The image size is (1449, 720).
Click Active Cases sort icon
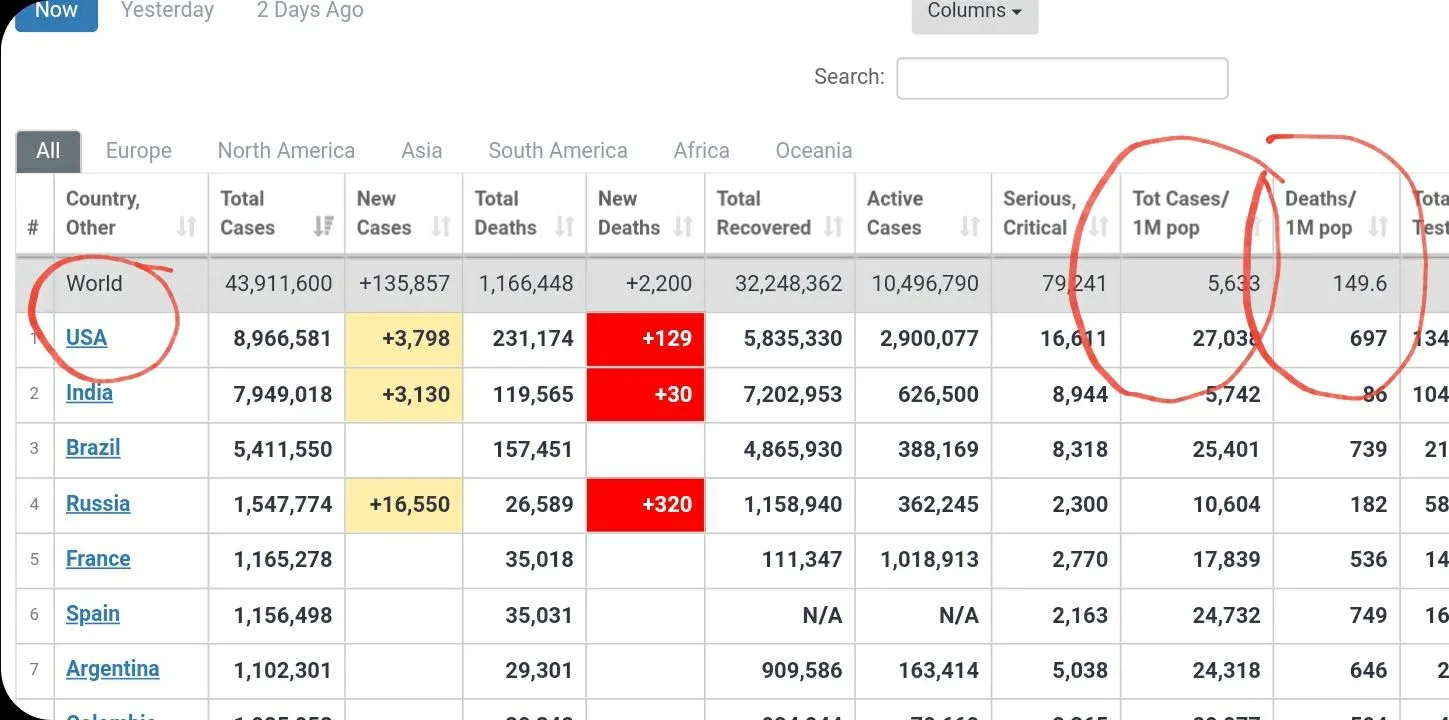[x=969, y=227]
